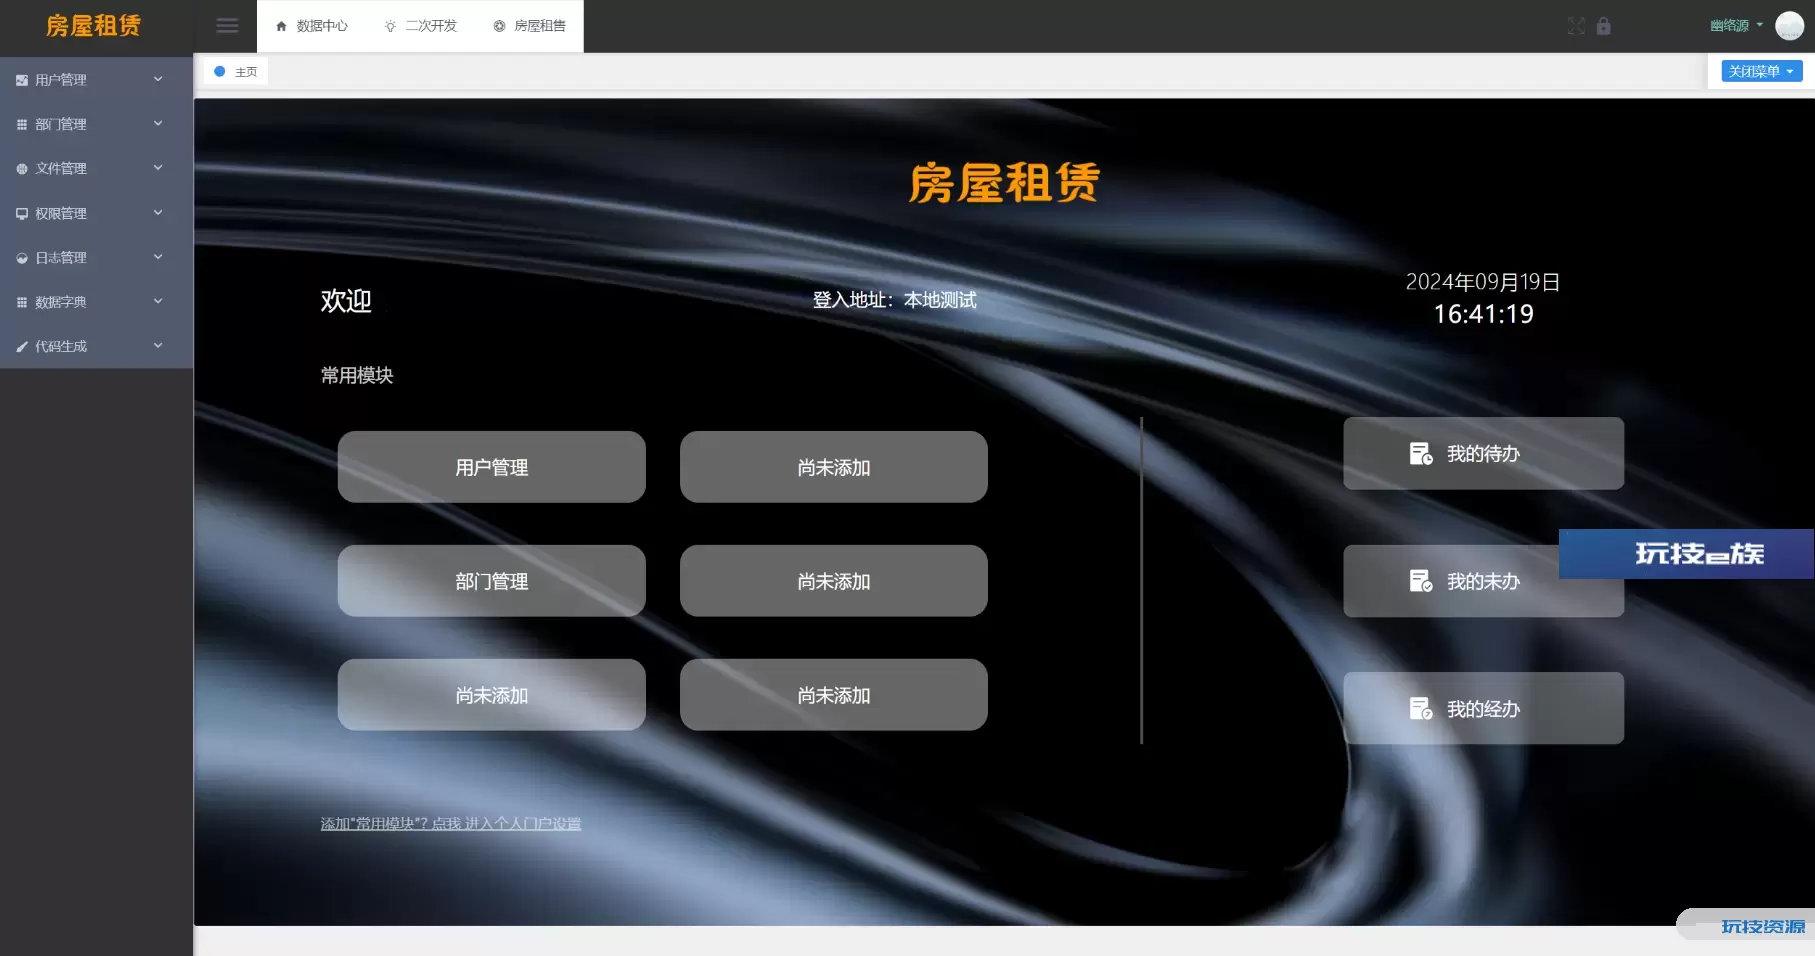1815x956 pixels.
Task: Open the 关闭菜单 dropdown button
Action: [x=1761, y=71]
